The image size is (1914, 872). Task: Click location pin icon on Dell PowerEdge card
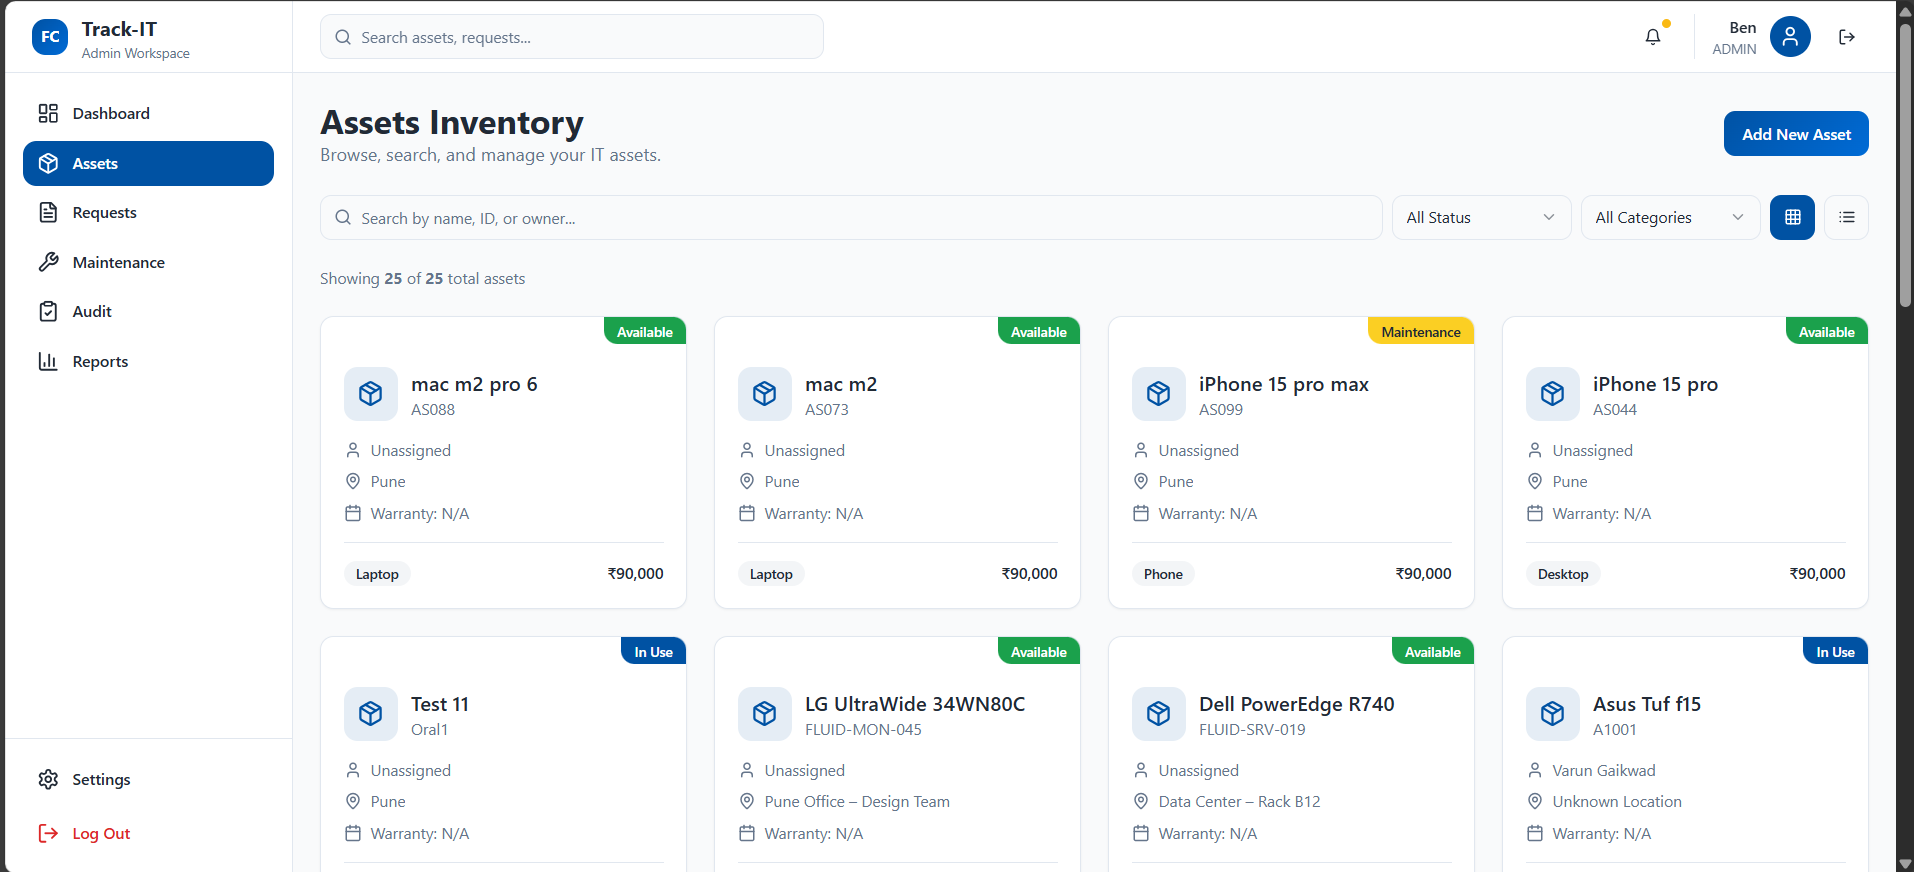tap(1141, 801)
